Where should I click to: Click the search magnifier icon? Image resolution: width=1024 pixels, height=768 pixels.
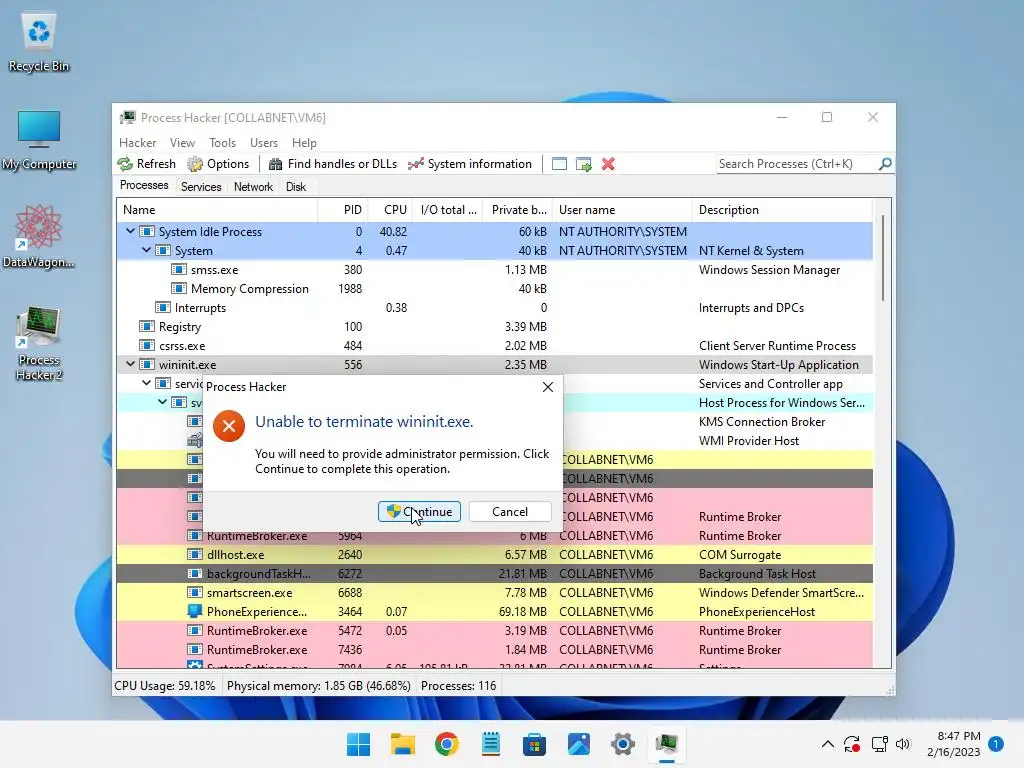coord(885,164)
